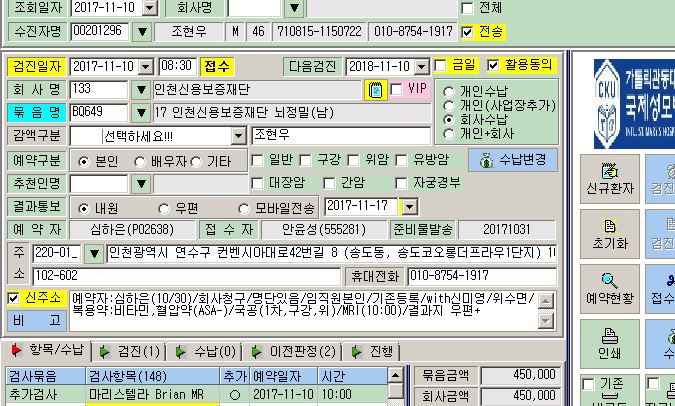
Task: Toggle the VIP checkbox
Action: point(396,90)
